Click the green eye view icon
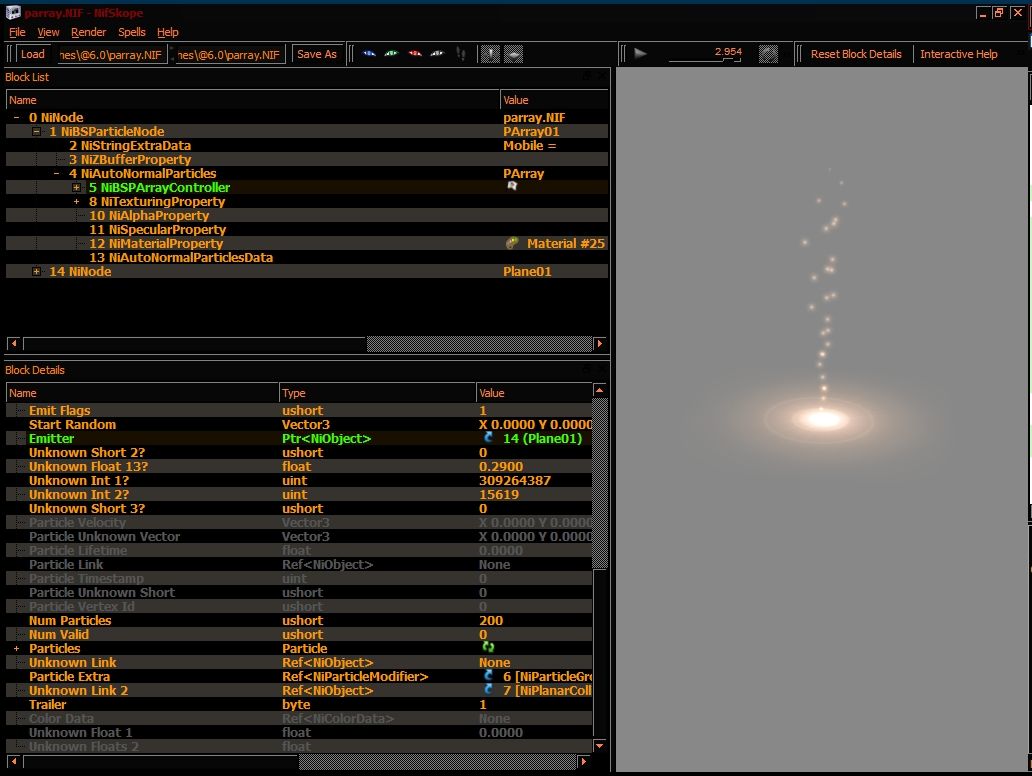1032x776 pixels. click(x=392, y=54)
